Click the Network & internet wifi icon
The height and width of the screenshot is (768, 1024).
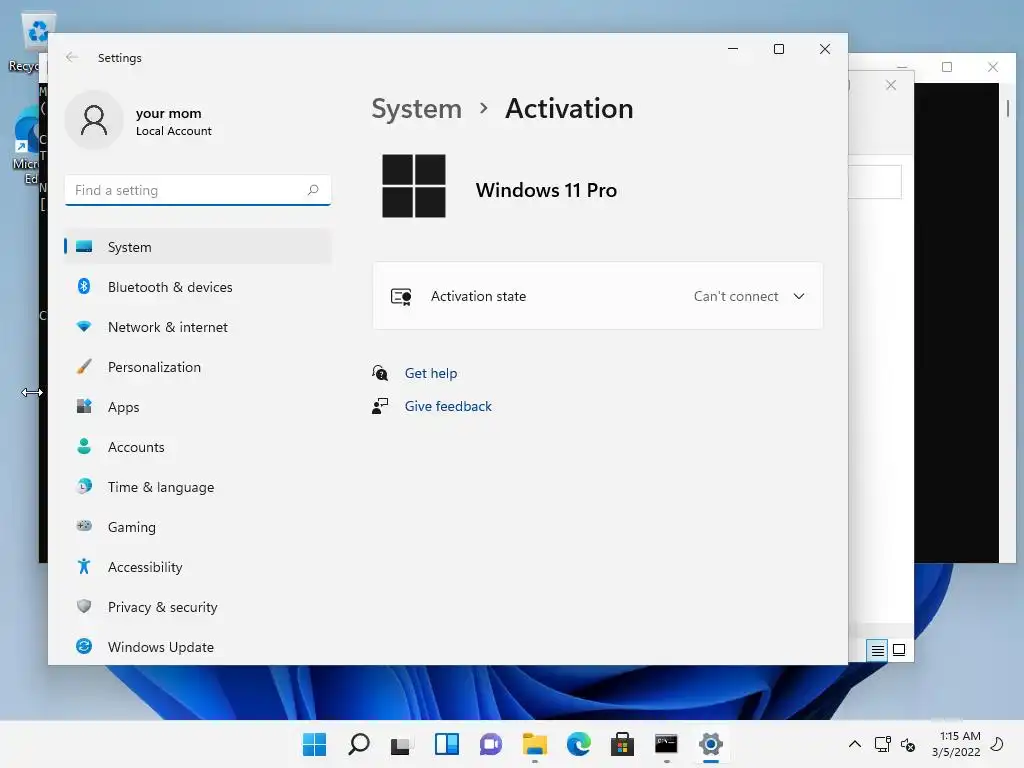point(84,327)
